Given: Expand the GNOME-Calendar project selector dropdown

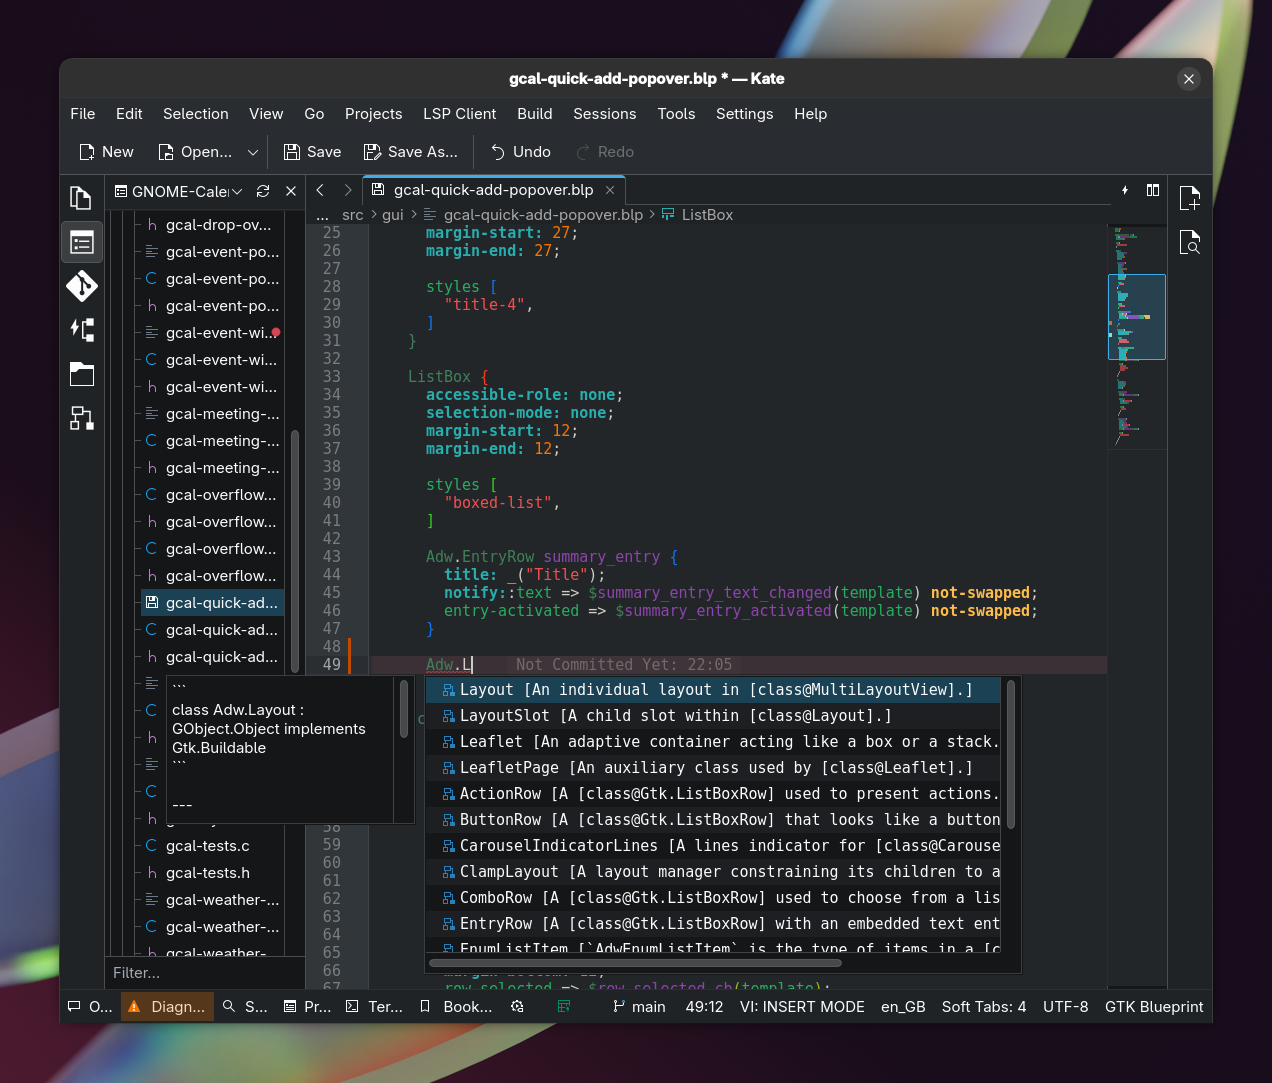Looking at the screenshot, I should 237,191.
